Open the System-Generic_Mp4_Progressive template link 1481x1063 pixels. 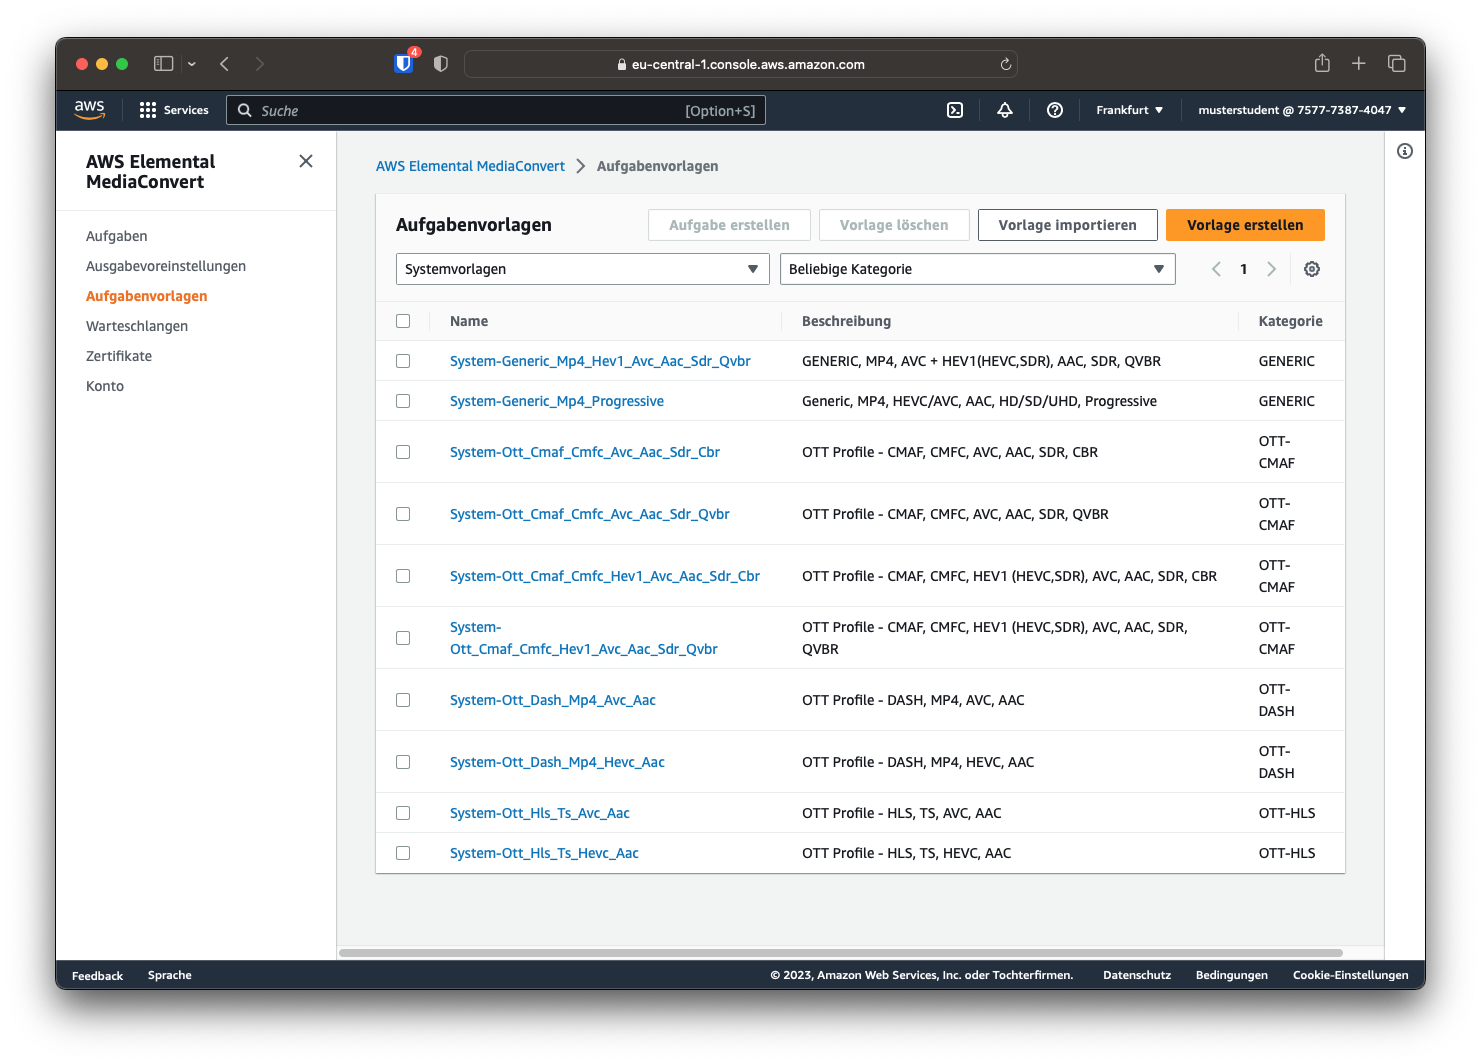pos(557,401)
